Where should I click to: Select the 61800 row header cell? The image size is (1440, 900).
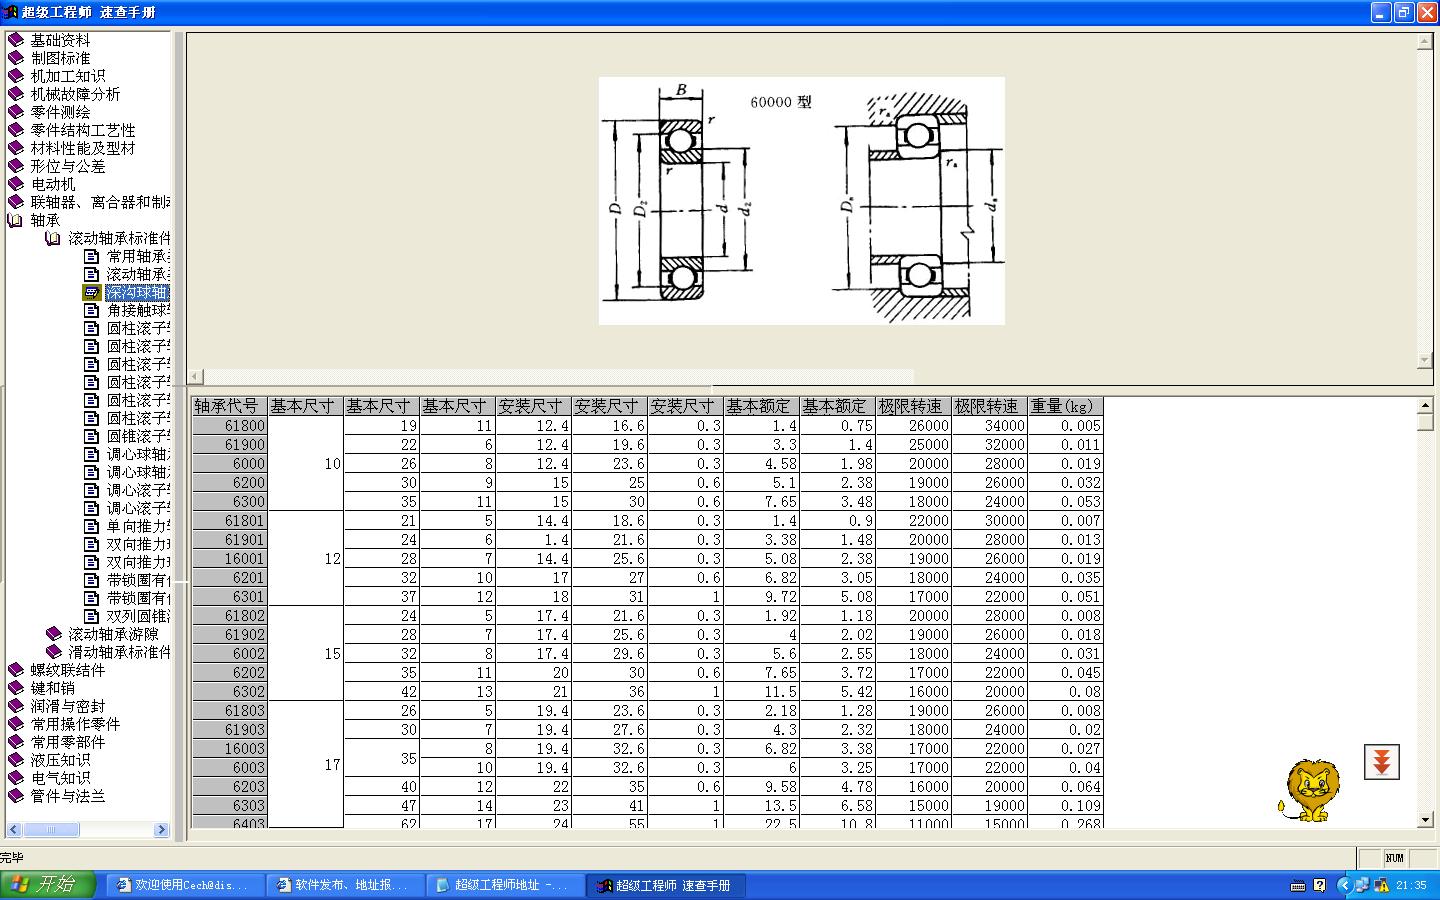click(x=229, y=425)
